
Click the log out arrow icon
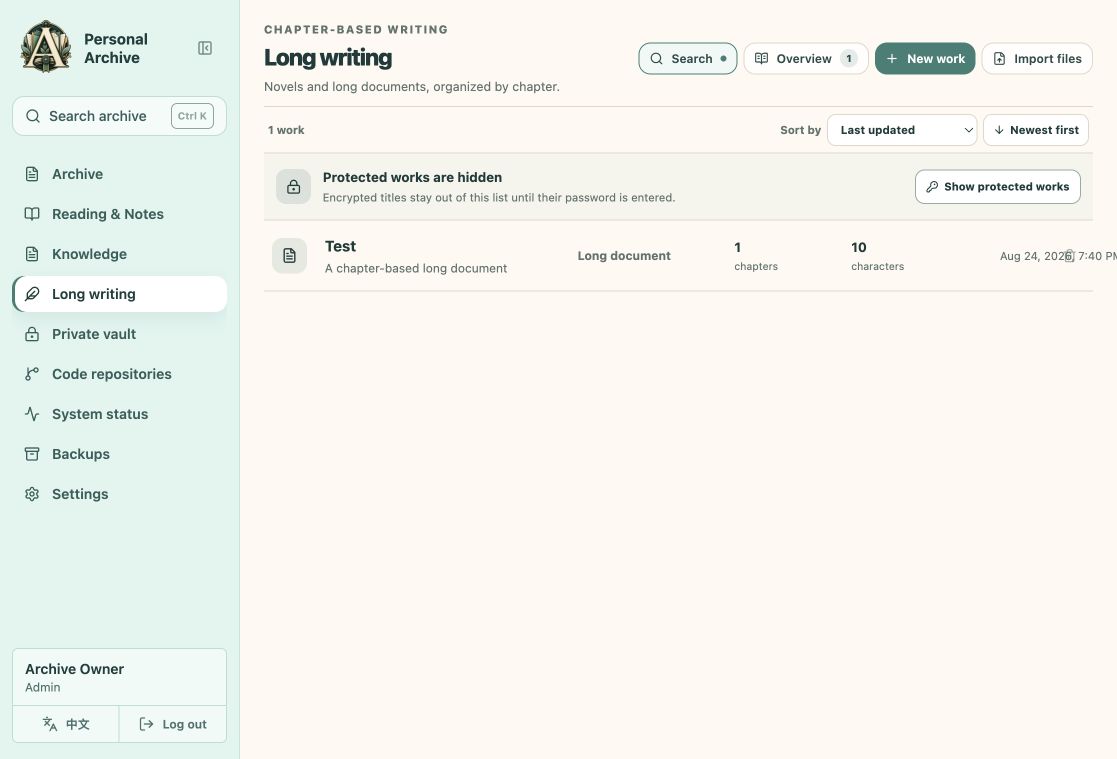pos(146,724)
